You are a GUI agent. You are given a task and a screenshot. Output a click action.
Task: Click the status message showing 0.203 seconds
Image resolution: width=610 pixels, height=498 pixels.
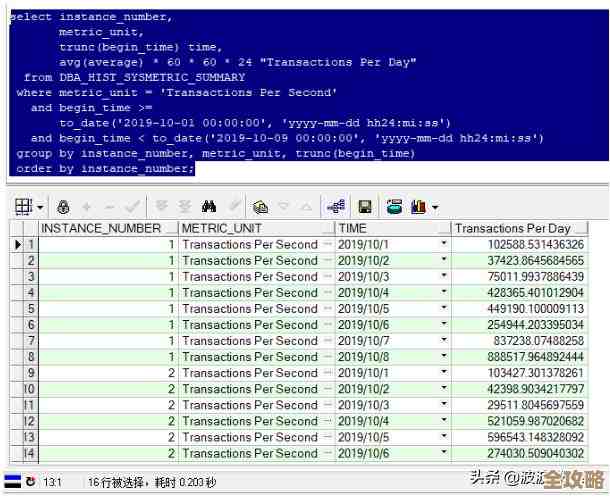pos(152,482)
